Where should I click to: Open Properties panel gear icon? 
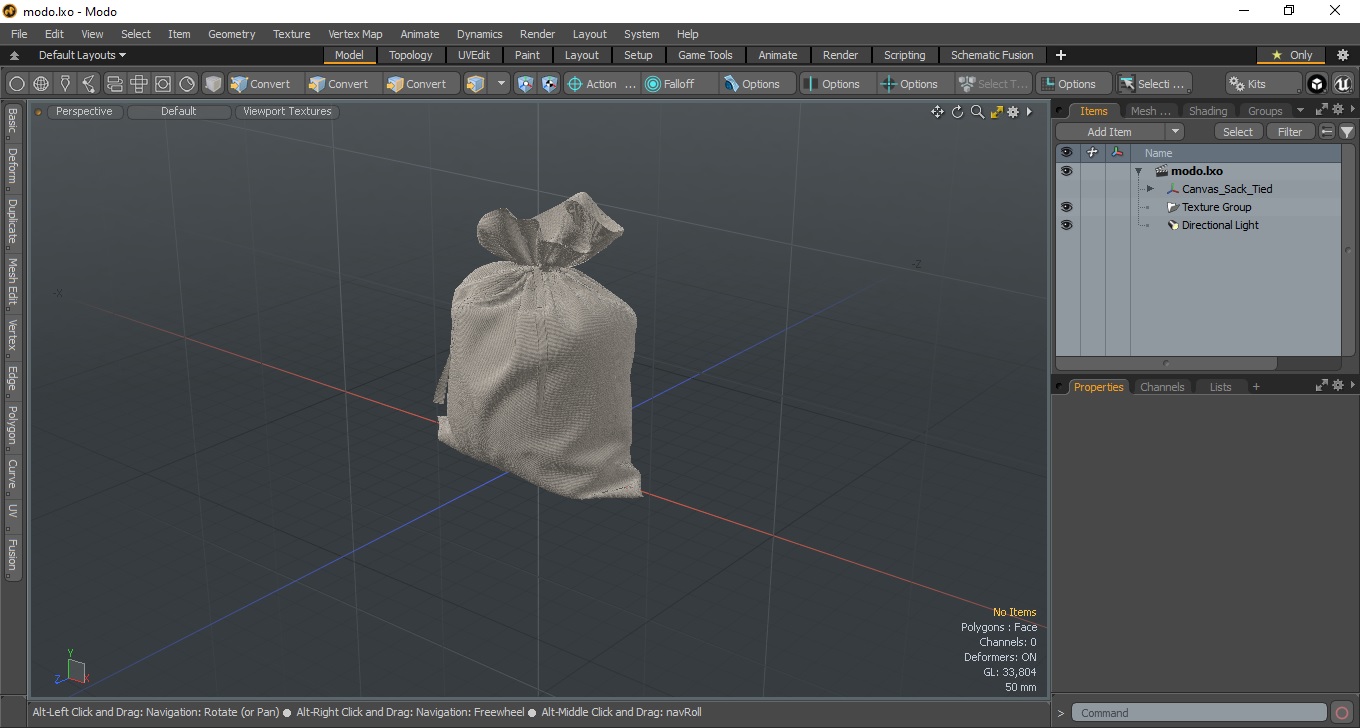pos(1337,386)
